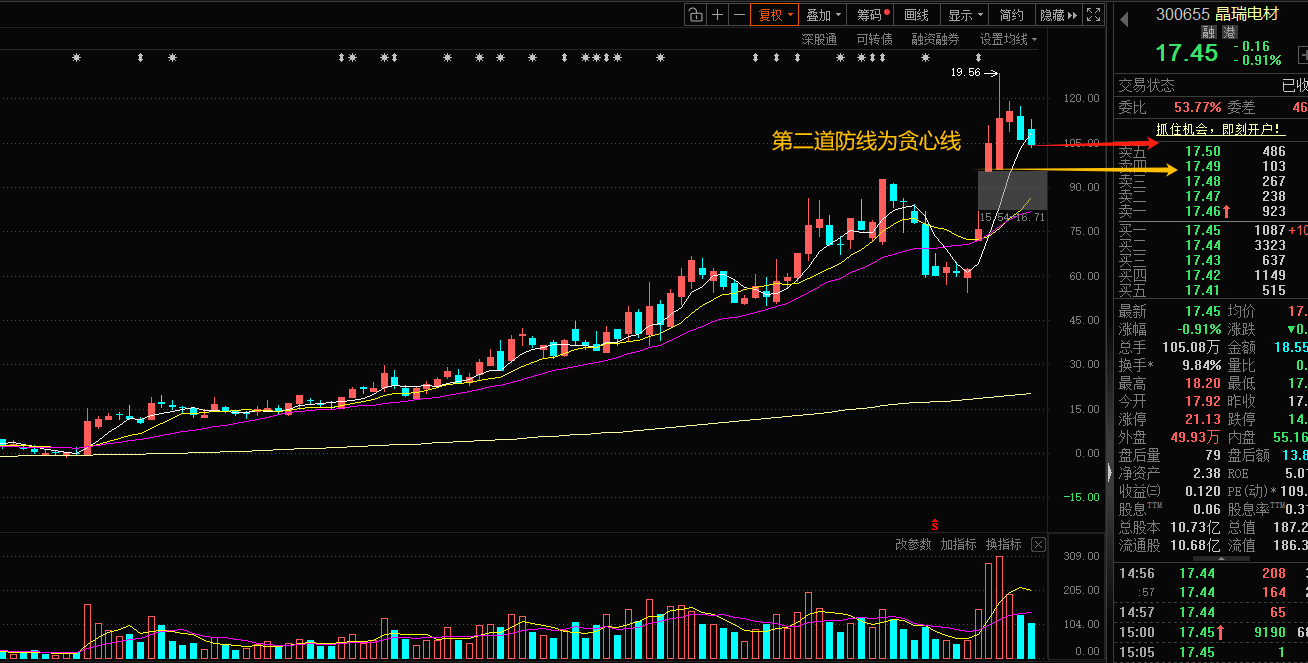Click the stock name 晶瑞电材

1247,14
